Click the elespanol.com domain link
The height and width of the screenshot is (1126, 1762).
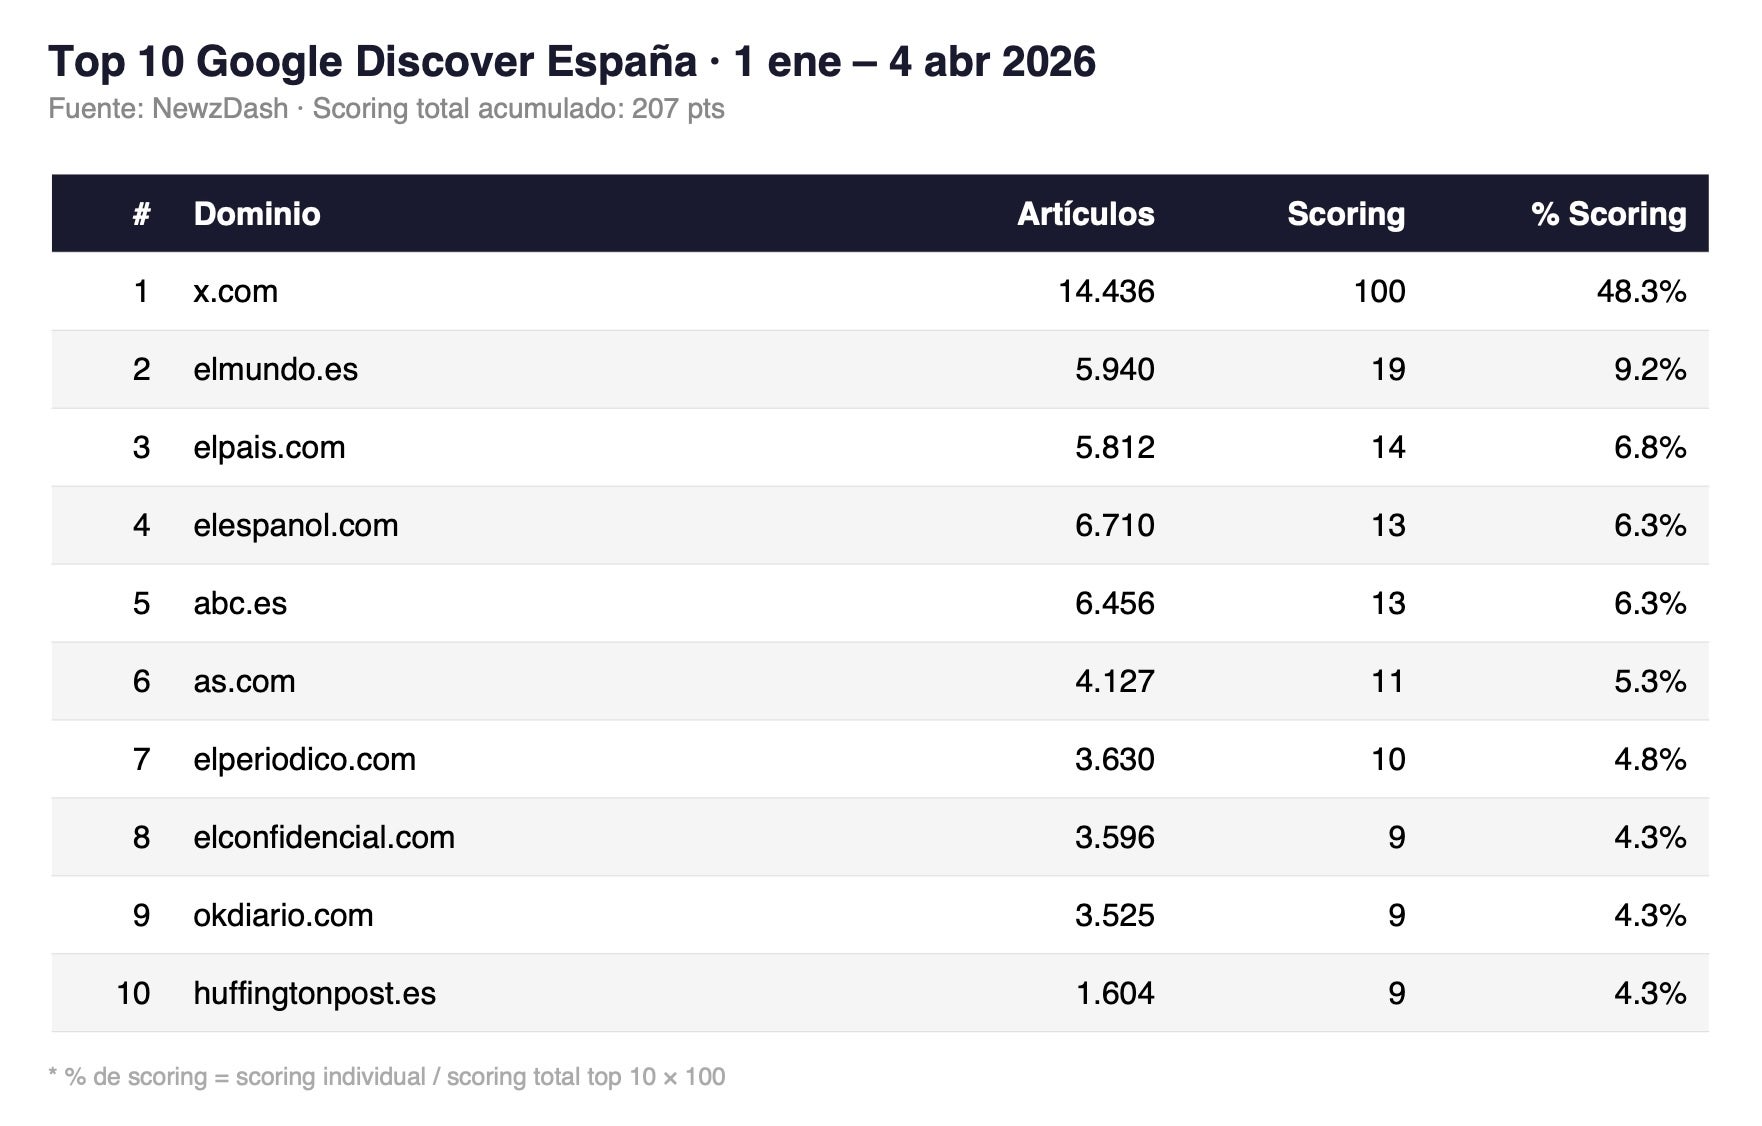[295, 525]
